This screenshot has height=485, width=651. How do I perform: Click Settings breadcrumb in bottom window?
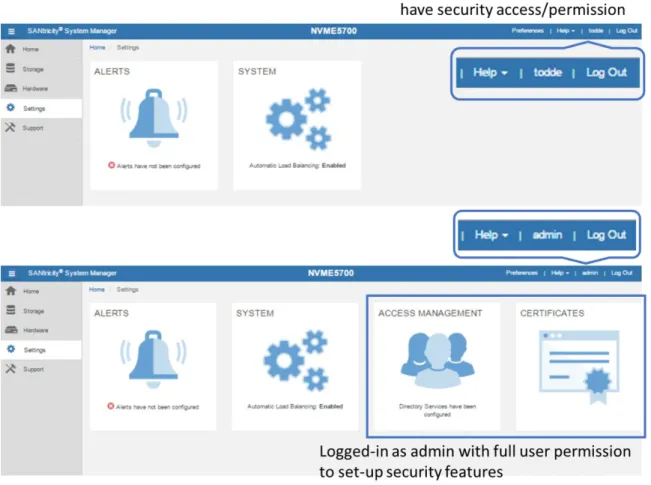(127, 289)
